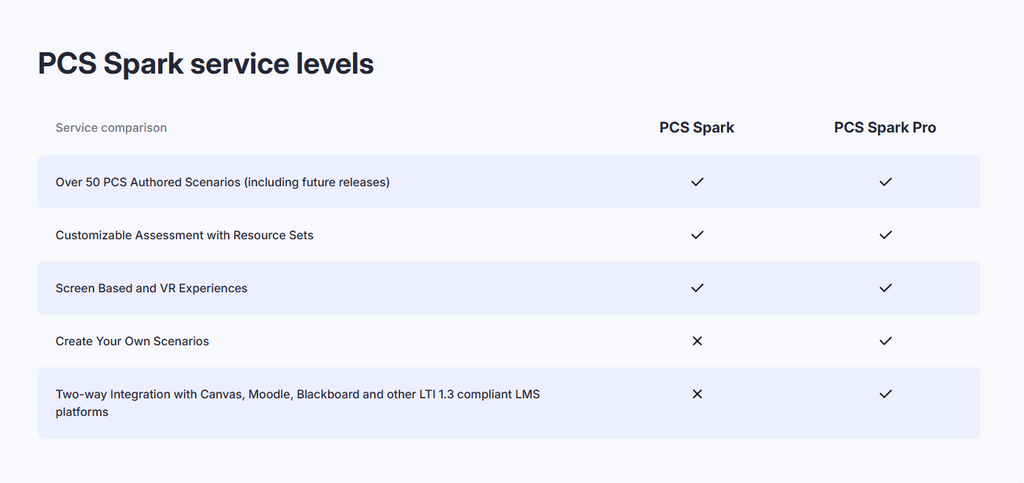This screenshot has height=483, width=1024.
Task: Click PCS Spark checkmark for VR Experiences
Action: [x=697, y=288]
